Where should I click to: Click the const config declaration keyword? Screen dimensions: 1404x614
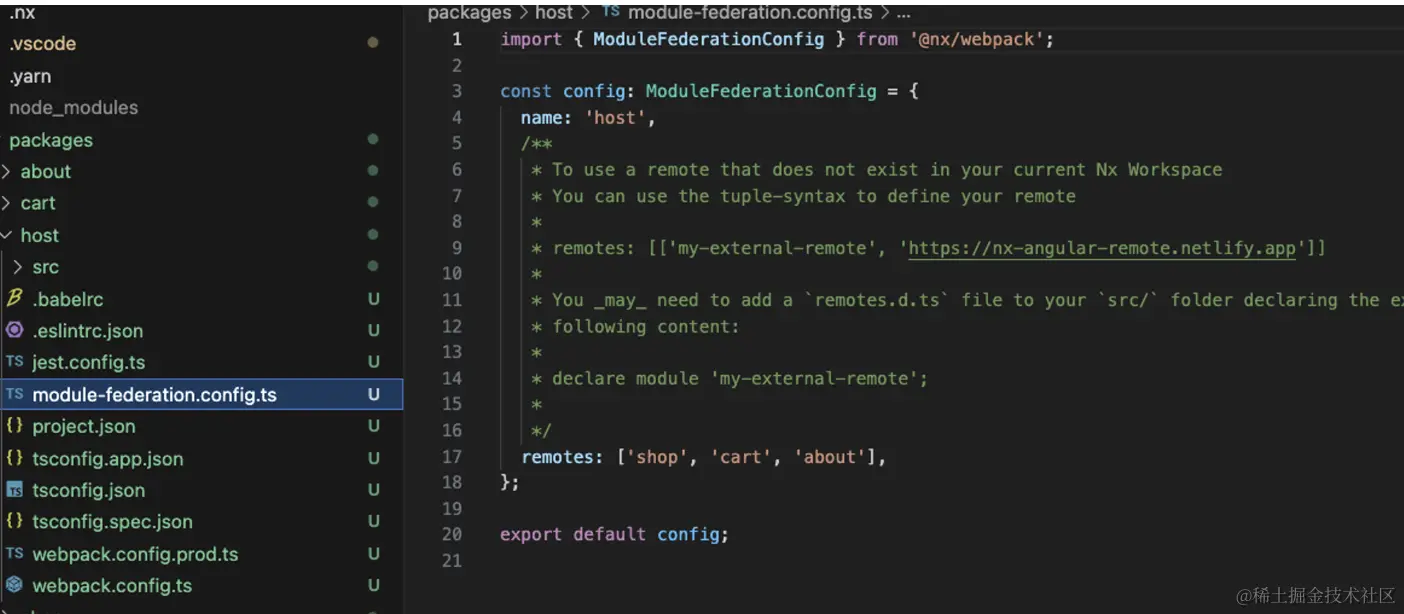click(x=526, y=91)
